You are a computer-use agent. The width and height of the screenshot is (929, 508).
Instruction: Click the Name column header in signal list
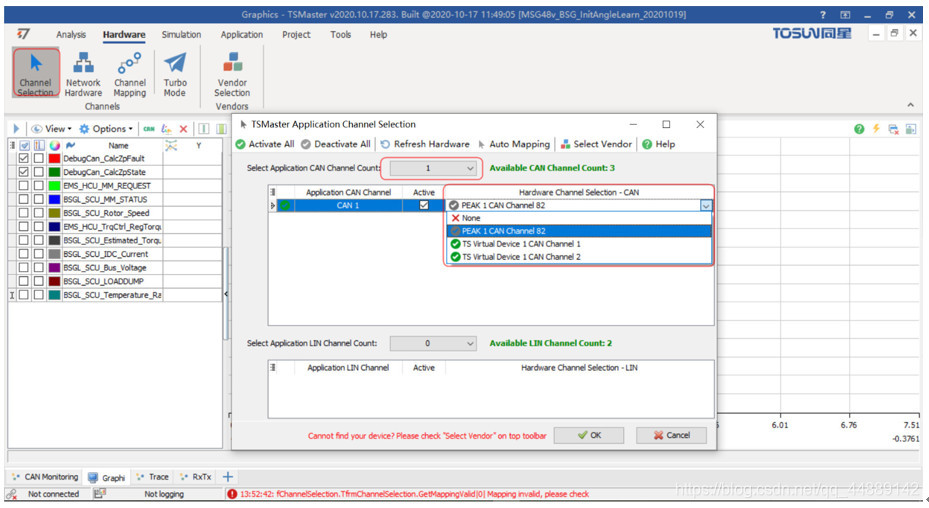pyautogui.click(x=118, y=145)
